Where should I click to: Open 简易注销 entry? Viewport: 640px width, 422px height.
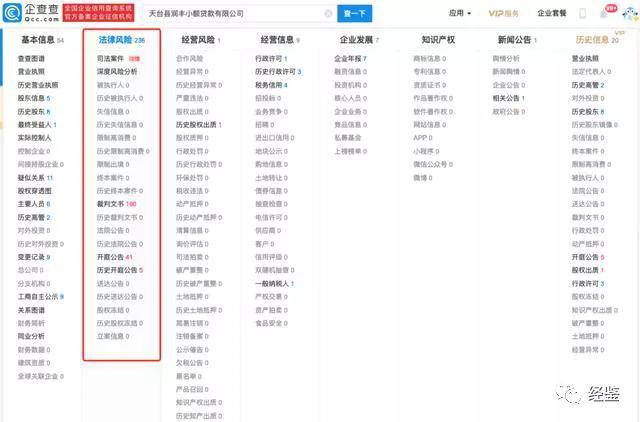[192, 323]
